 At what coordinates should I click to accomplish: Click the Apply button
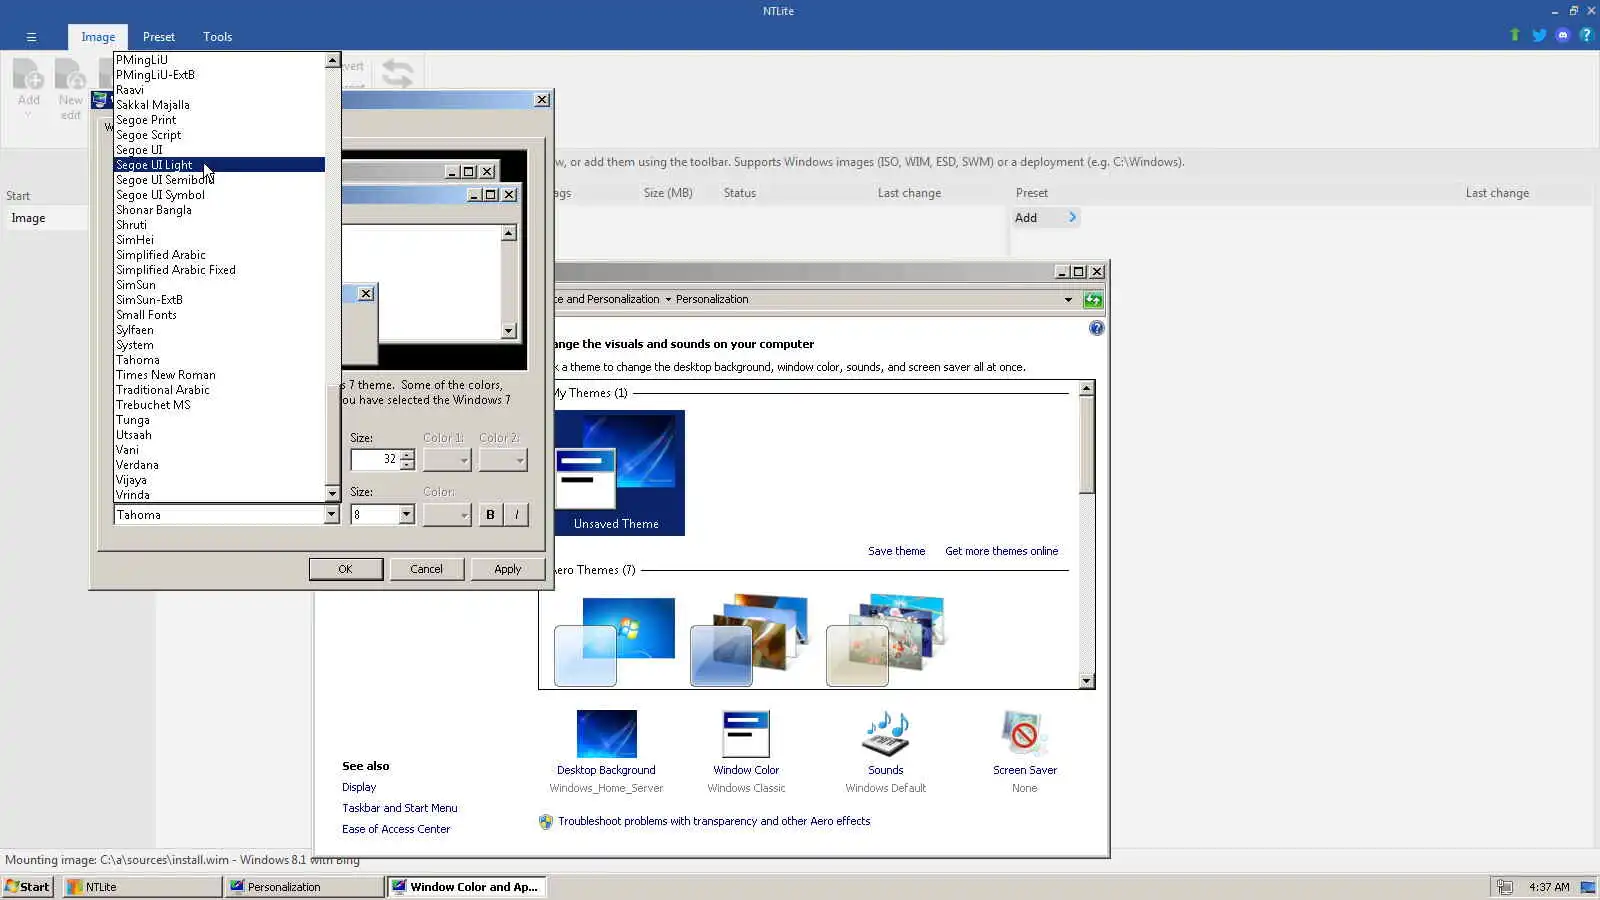pos(507,569)
